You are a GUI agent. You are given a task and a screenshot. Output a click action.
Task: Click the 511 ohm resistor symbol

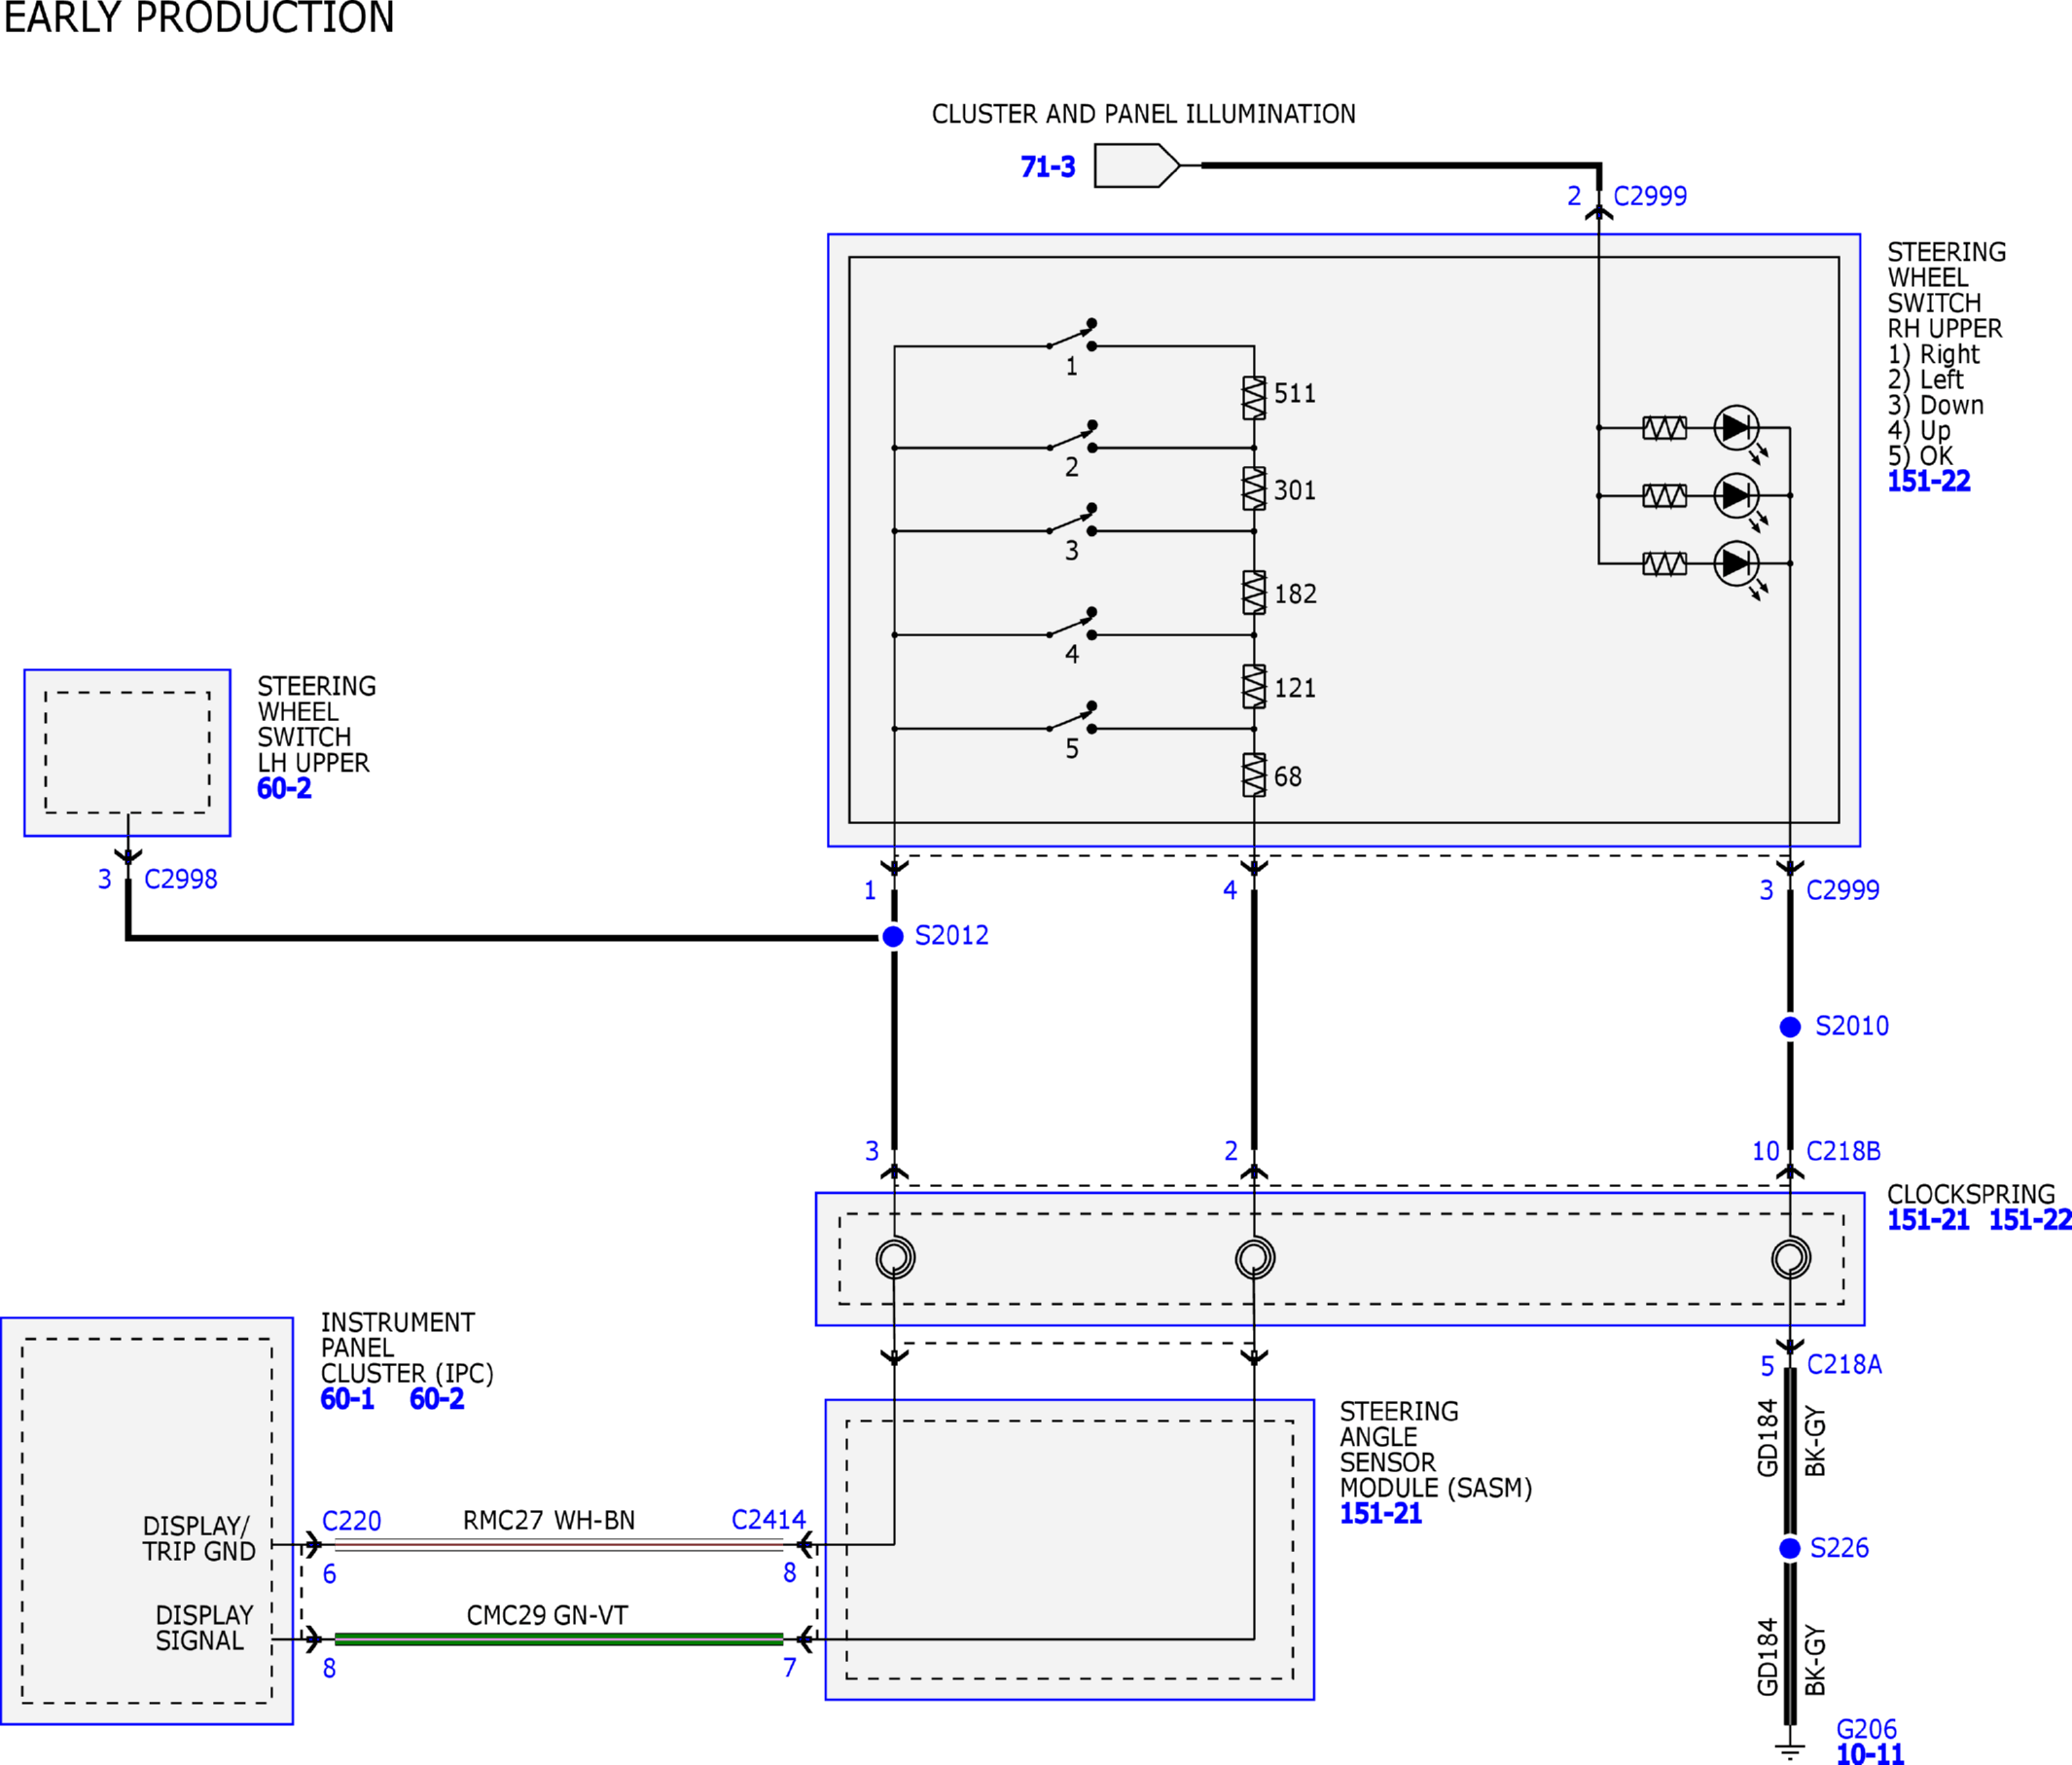pyautogui.click(x=1254, y=398)
